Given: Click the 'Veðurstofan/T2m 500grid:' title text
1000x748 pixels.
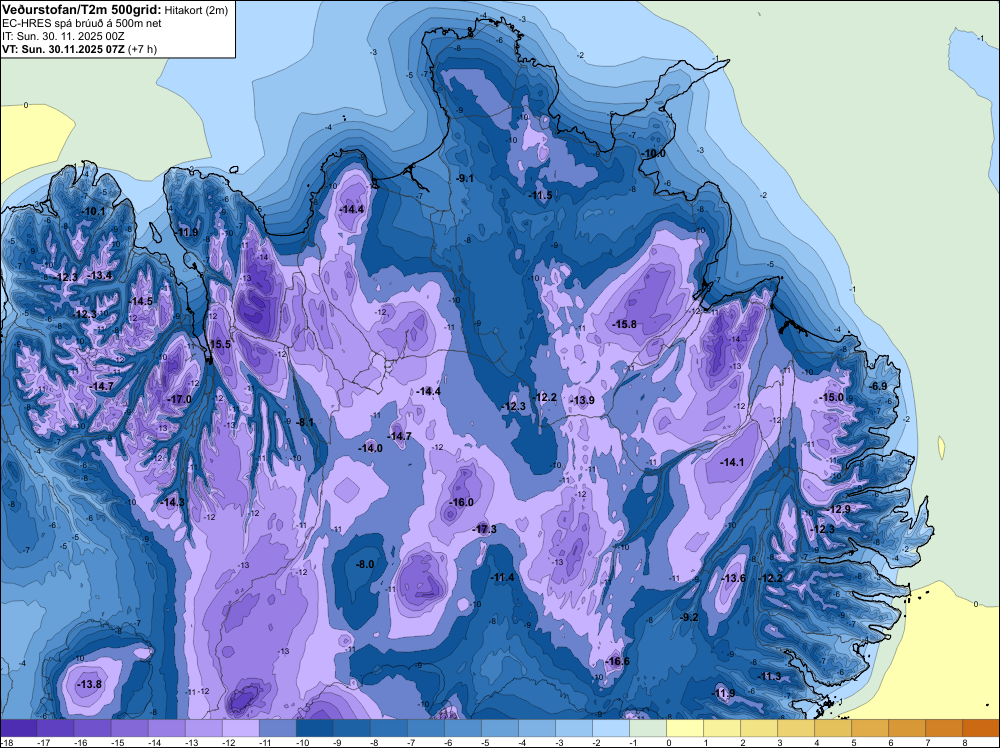Looking at the screenshot, I should (82, 9).
